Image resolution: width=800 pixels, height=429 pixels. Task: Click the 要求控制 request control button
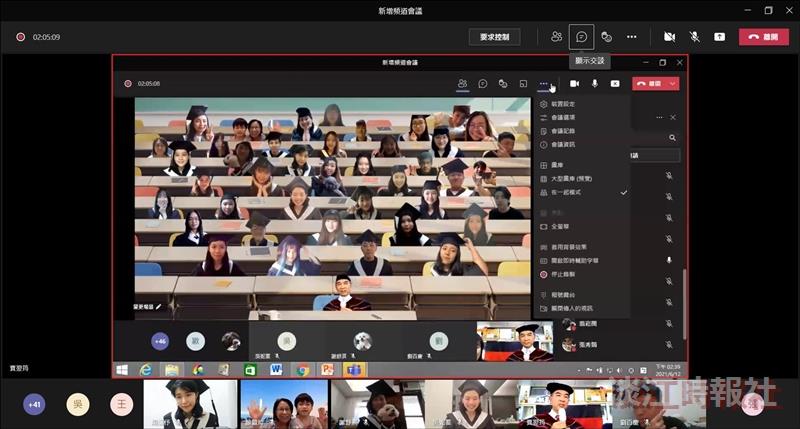coord(494,37)
